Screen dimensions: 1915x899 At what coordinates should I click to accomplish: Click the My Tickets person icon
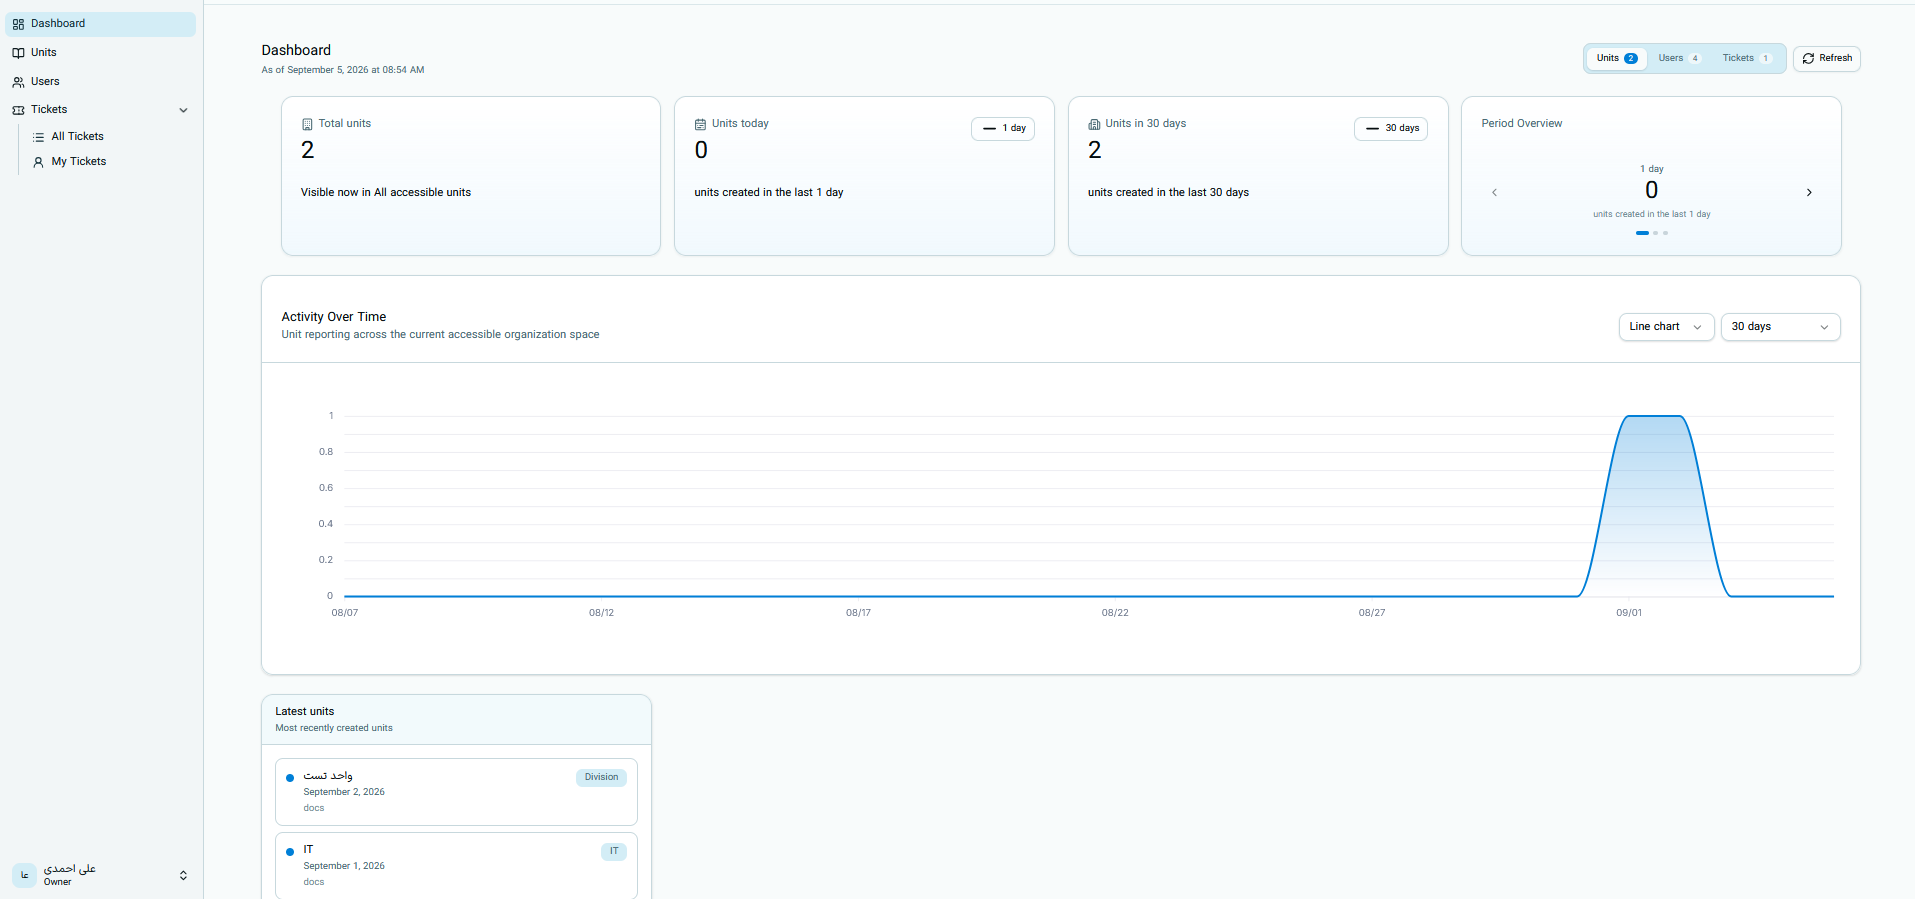38,162
